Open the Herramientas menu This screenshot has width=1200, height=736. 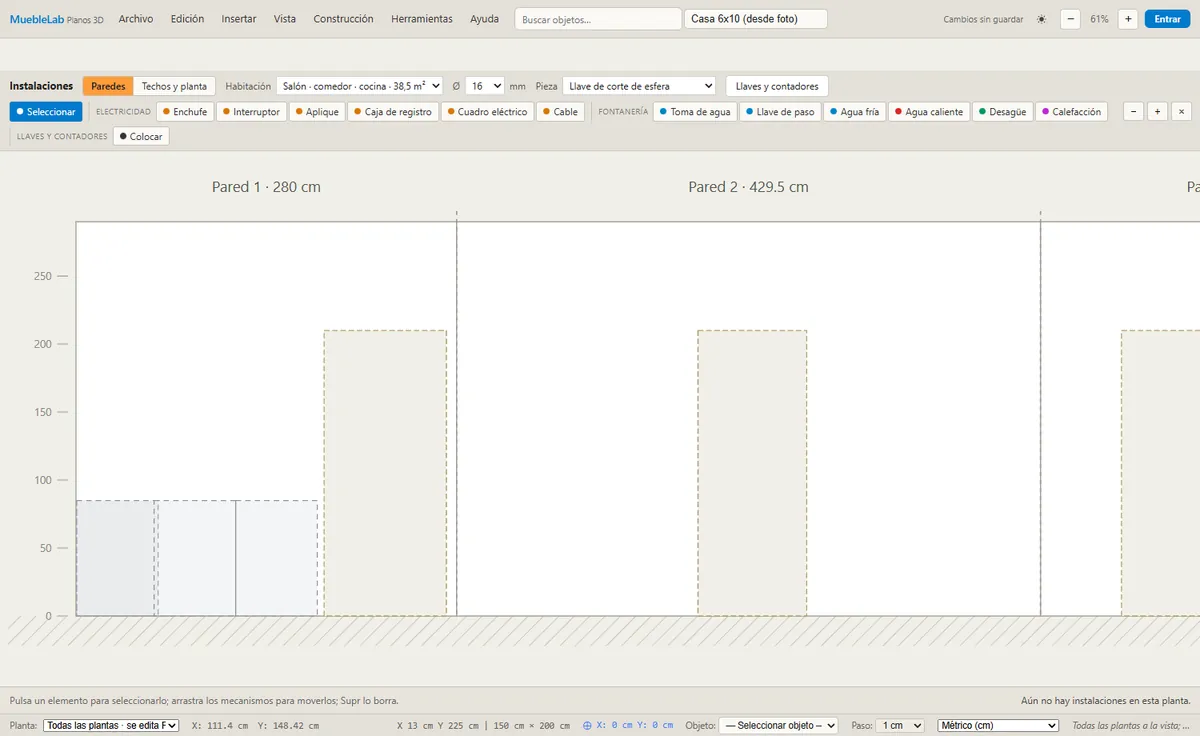click(x=422, y=19)
